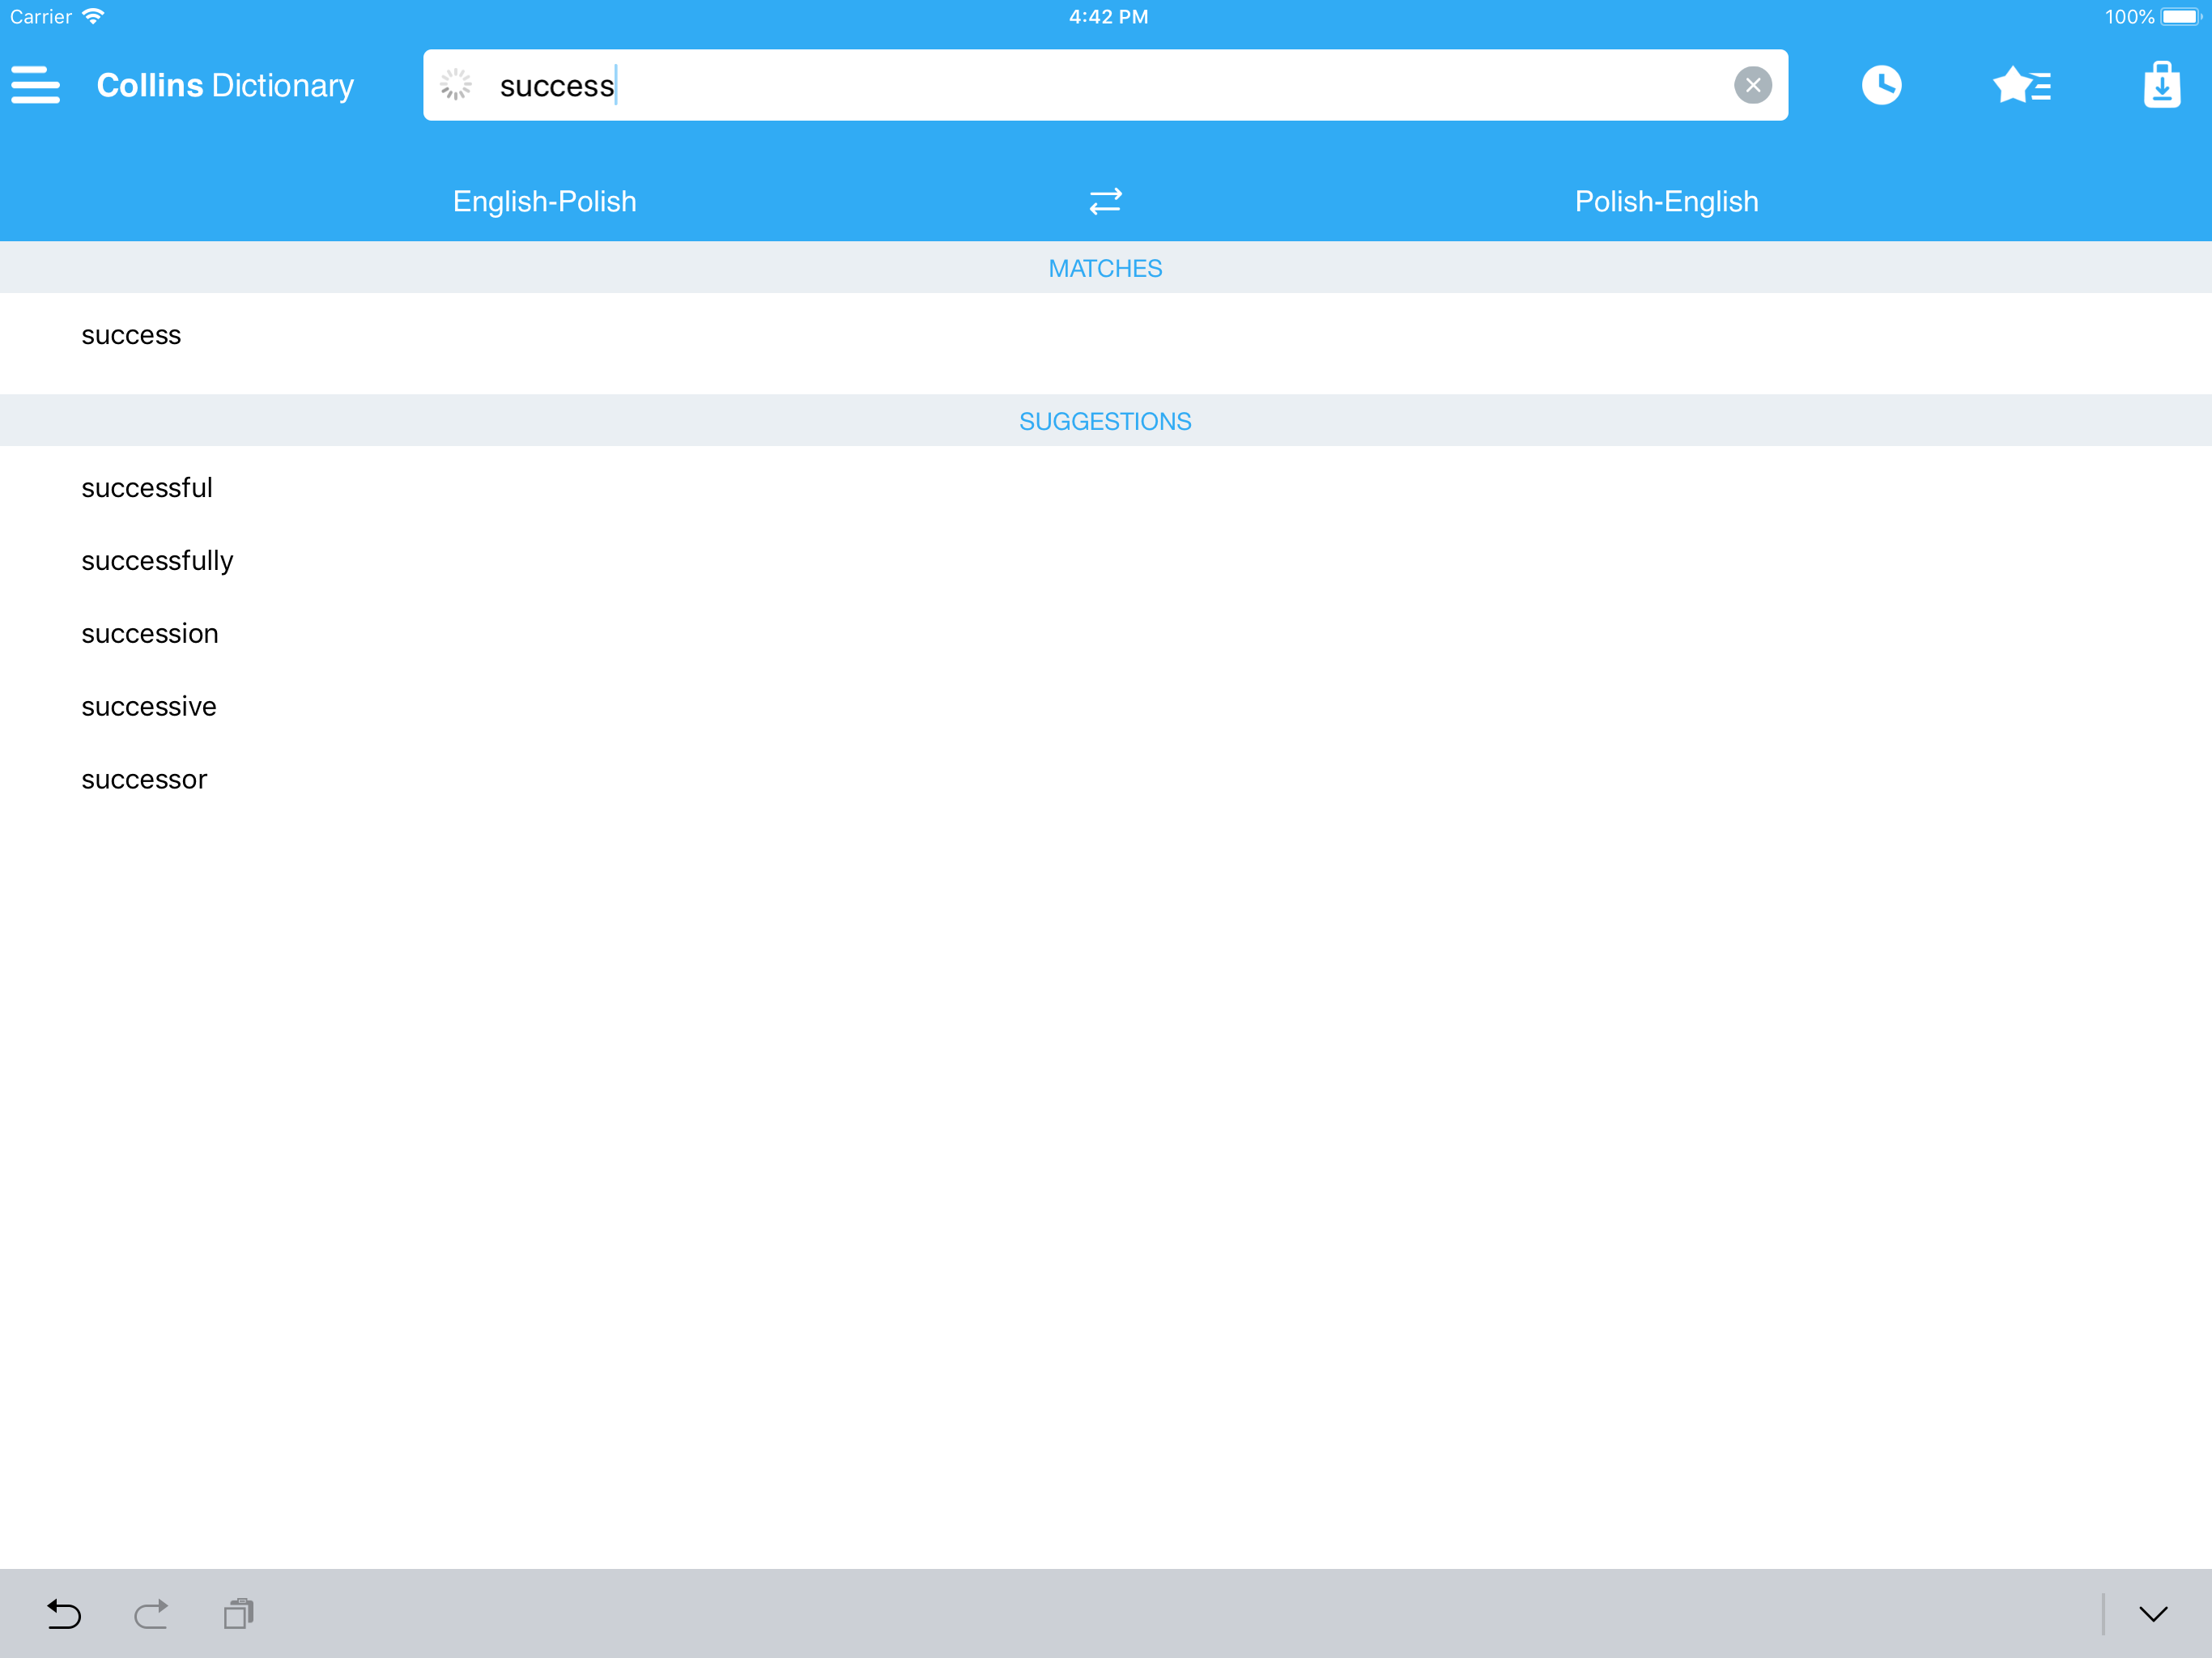The image size is (2212, 1658).
Task: Open search history clock icon
Action: (x=1881, y=85)
